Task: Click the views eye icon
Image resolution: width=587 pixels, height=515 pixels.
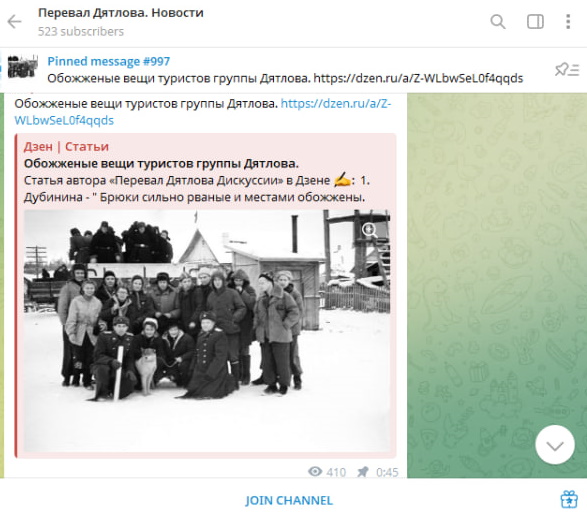Action: (x=315, y=472)
